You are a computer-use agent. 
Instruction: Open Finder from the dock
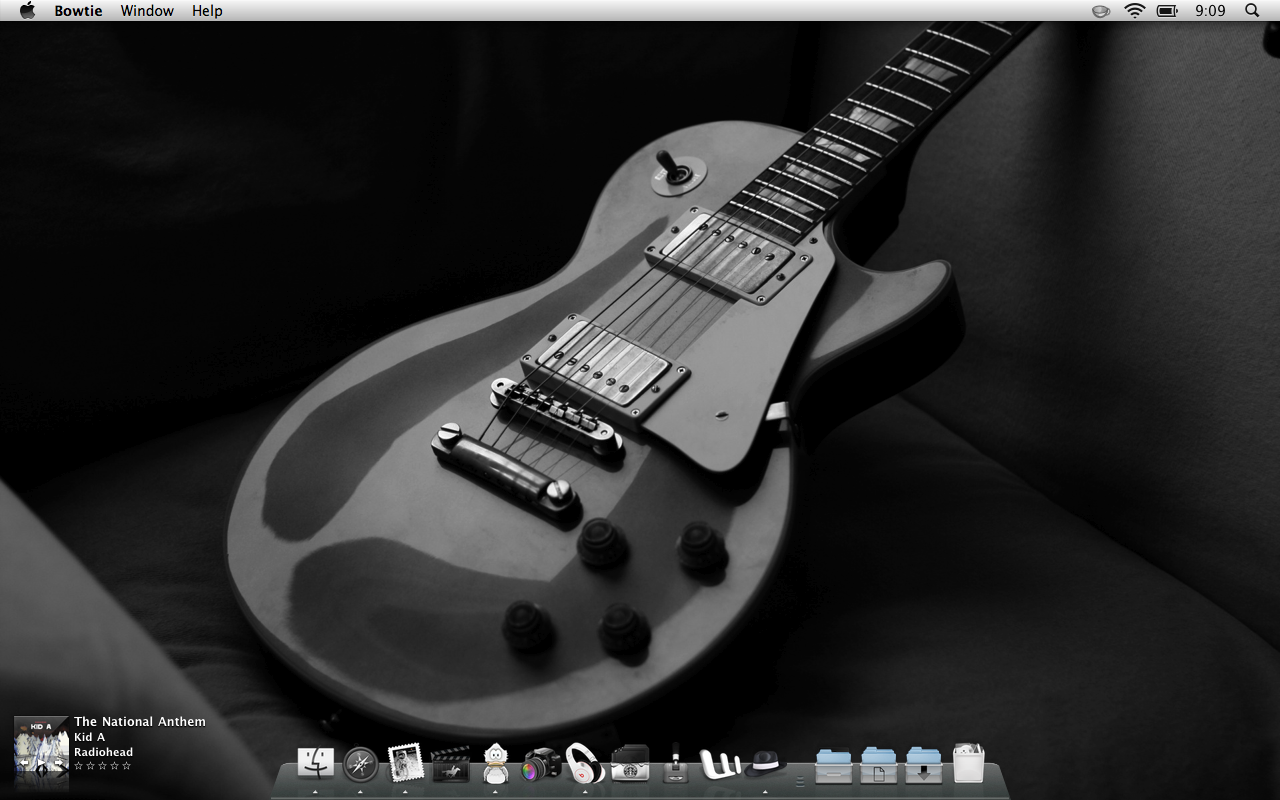coord(316,764)
